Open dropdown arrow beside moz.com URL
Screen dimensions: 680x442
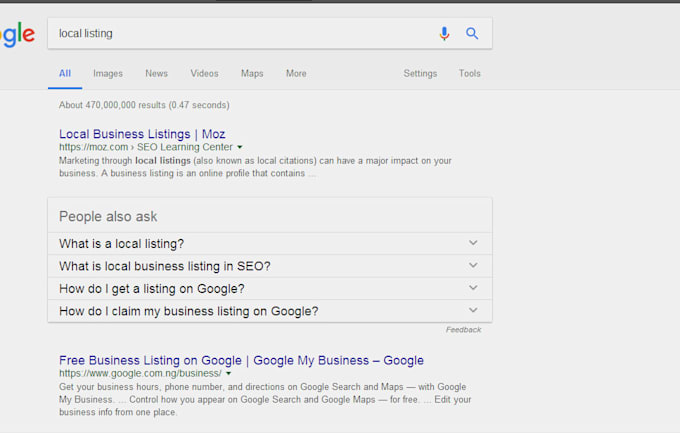[x=240, y=147]
